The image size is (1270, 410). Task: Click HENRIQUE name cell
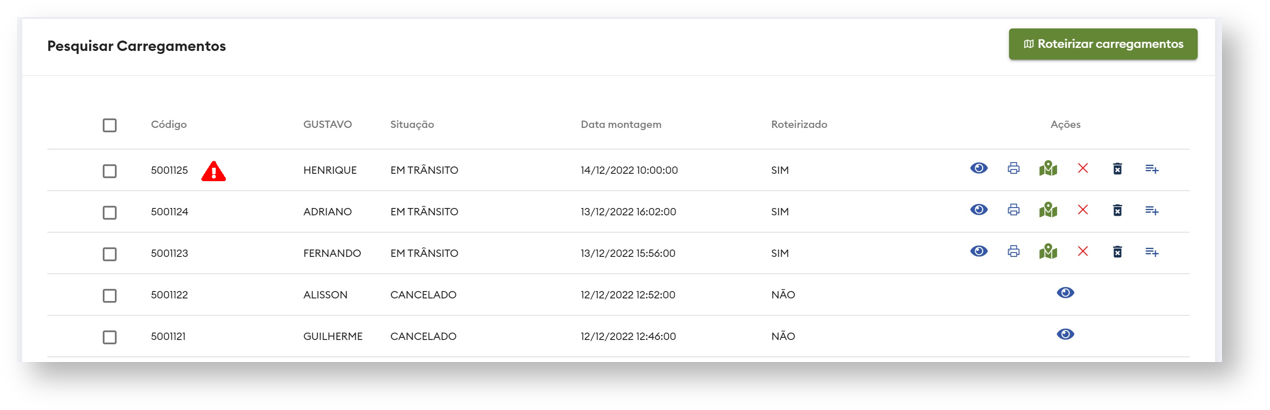330,171
